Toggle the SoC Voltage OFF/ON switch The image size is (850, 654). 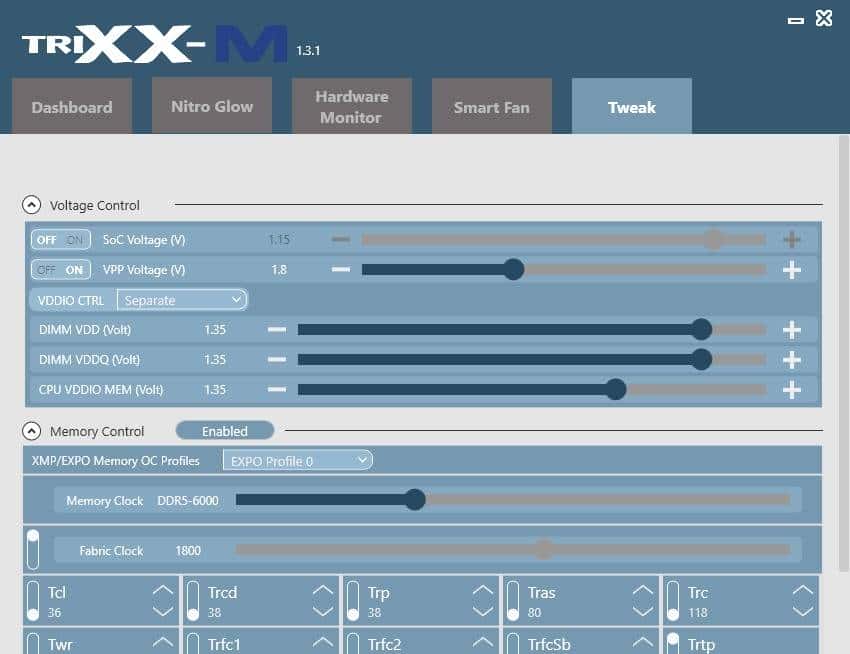(61, 240)
